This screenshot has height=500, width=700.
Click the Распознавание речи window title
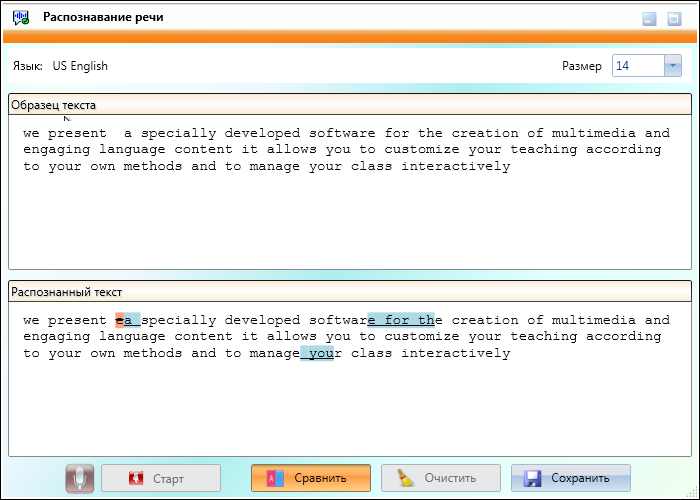tap(103, 17)
